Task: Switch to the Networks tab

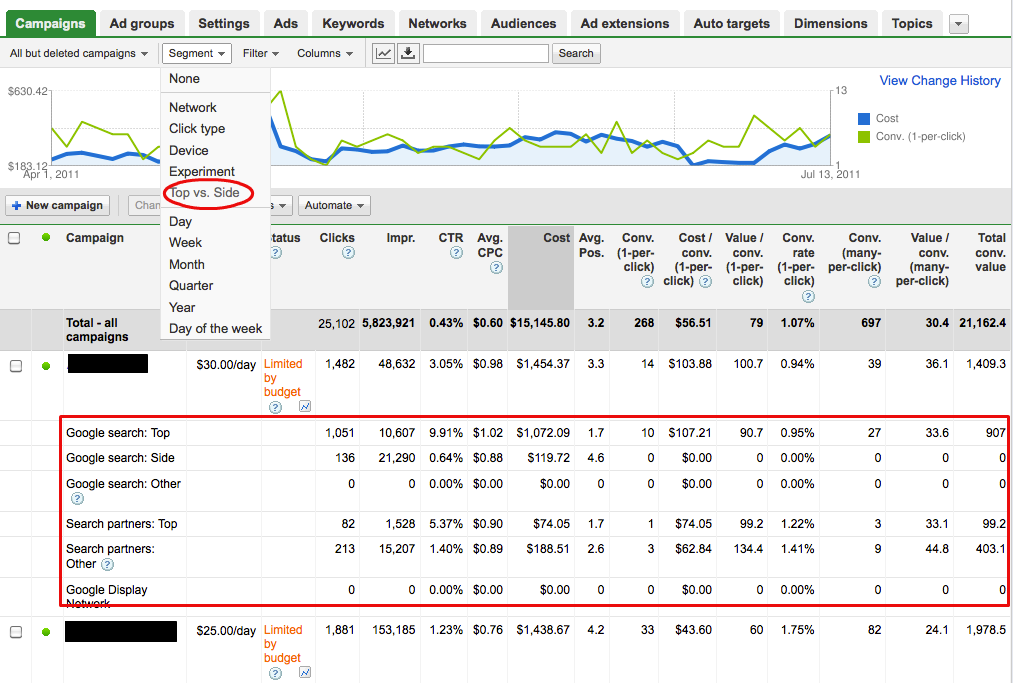Action: 437,24
